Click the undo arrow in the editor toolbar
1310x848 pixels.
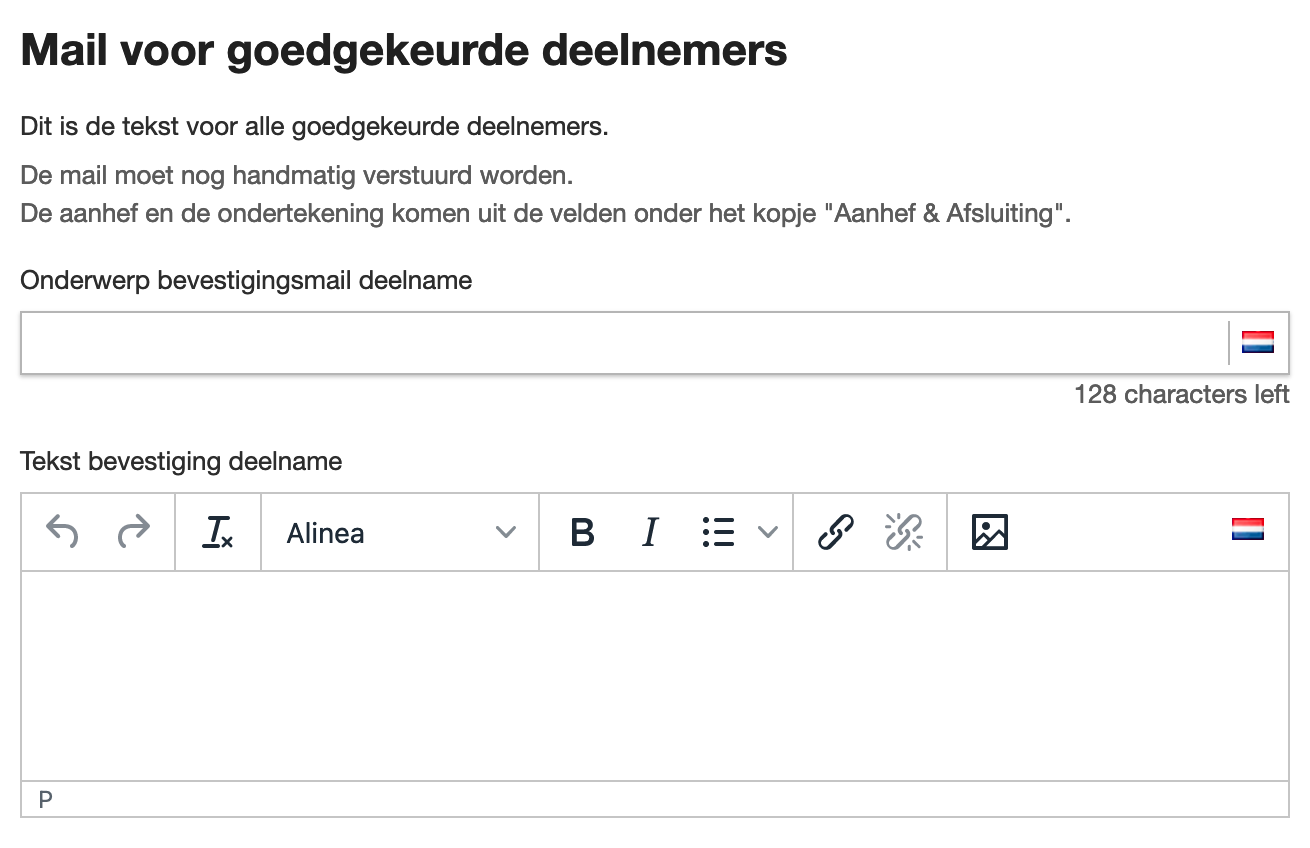tap(62, 532)
